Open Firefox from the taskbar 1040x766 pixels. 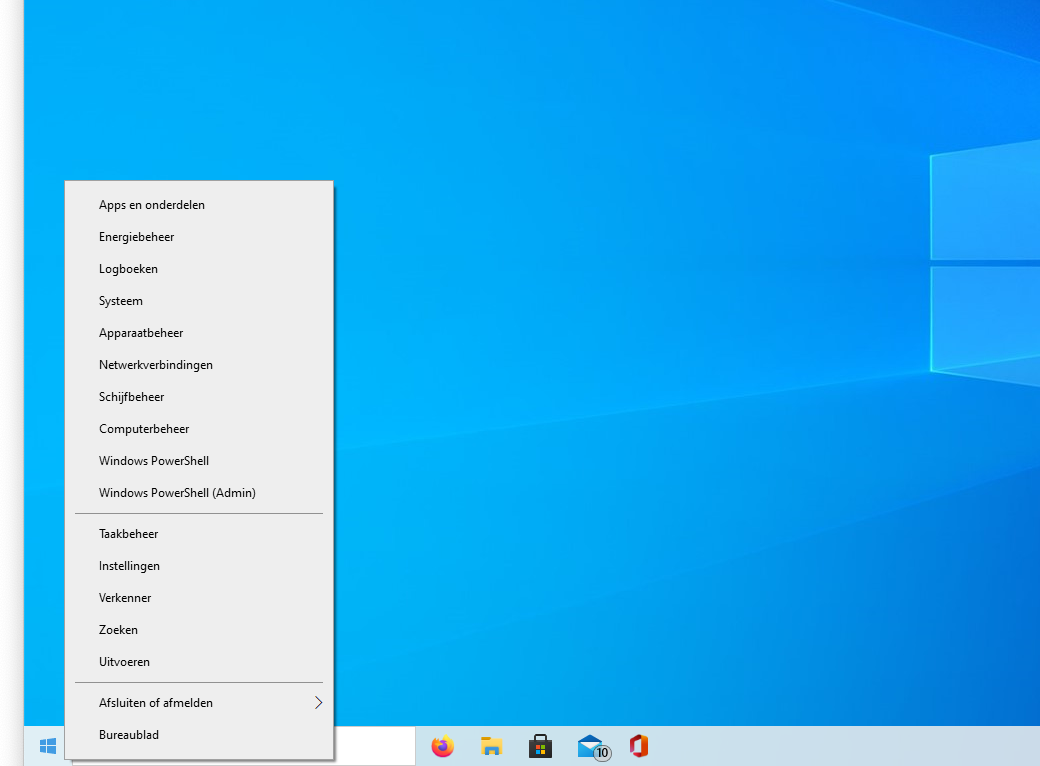point(442,746)
